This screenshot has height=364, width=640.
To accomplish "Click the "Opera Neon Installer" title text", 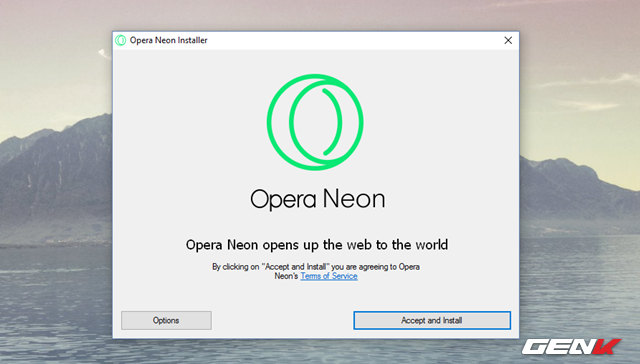I will [x=169, y=40].
